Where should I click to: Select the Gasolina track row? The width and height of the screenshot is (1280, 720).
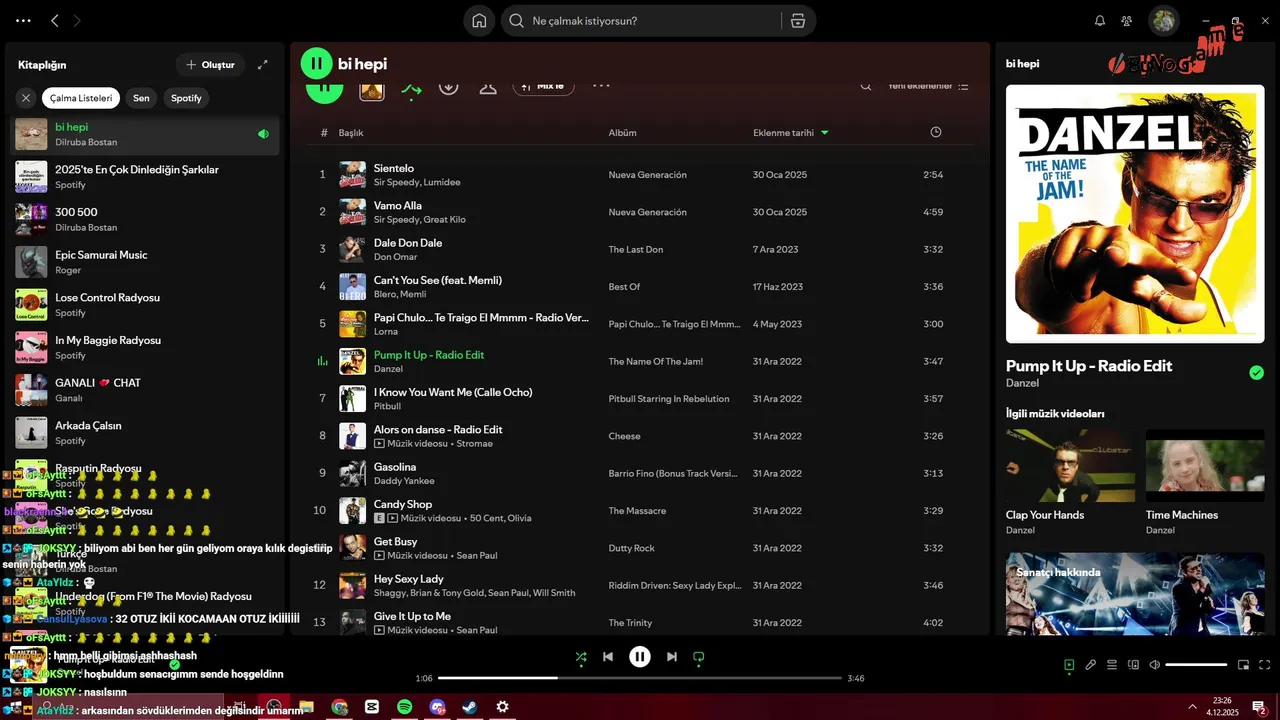coord(640,474)
